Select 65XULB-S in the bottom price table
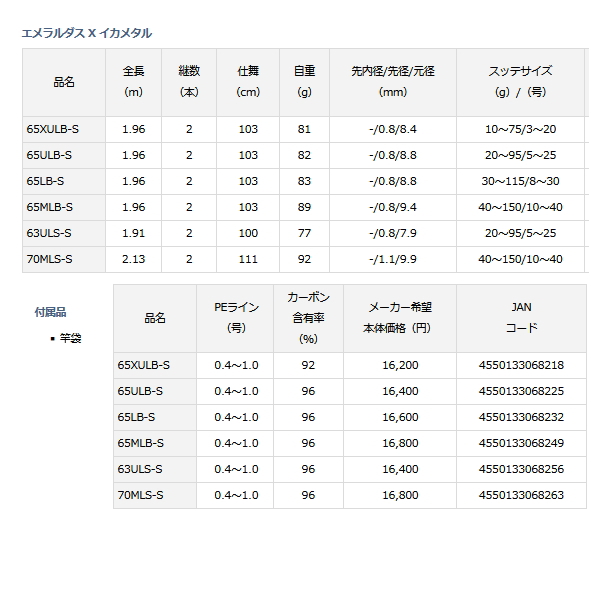This screenshot has height=600, width=600. [143, 365]
